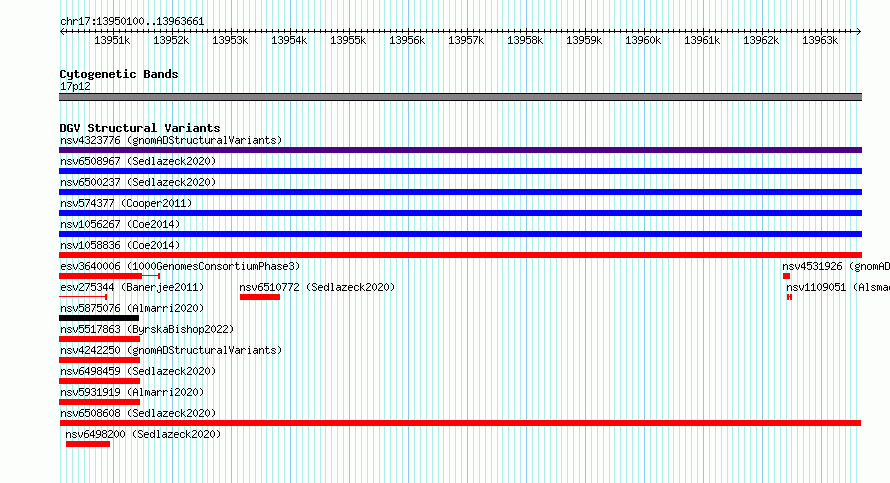Click the blue bar under nsv6500237
This screenshot has height=483, width=890.
pyautogui.click(x=460, y=192)
